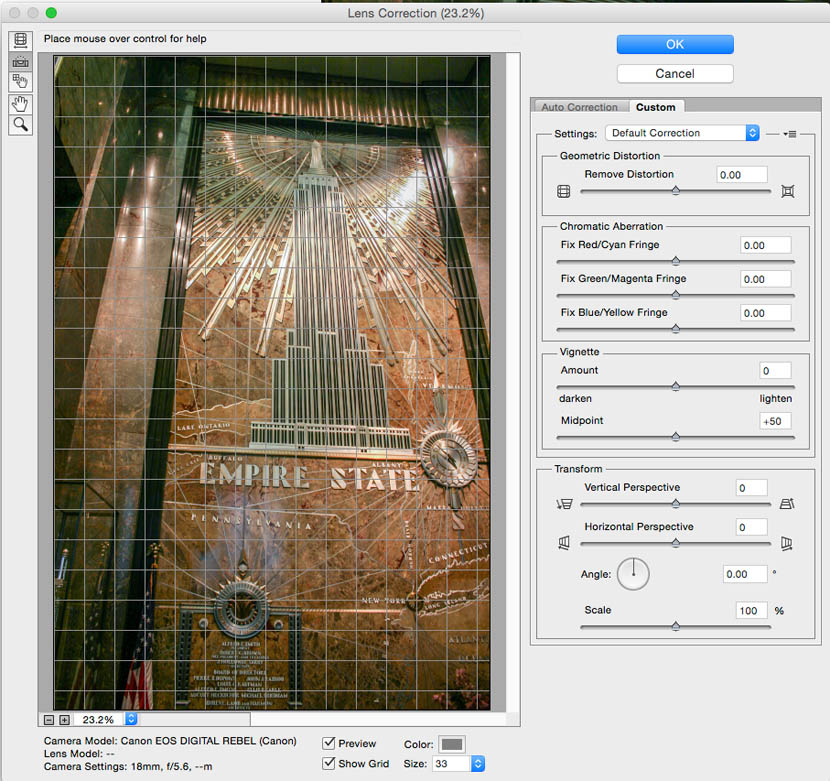This screenshot has height=781, width=830.
Task: Click the Vertical Perspective value field
Action: point(751,488)
